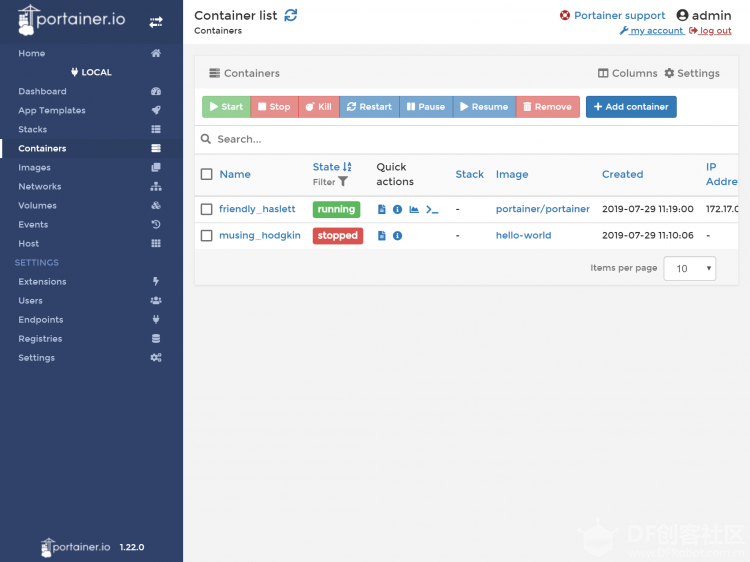Open inspect info icon for musing_hodgkin

click(397, 236)
